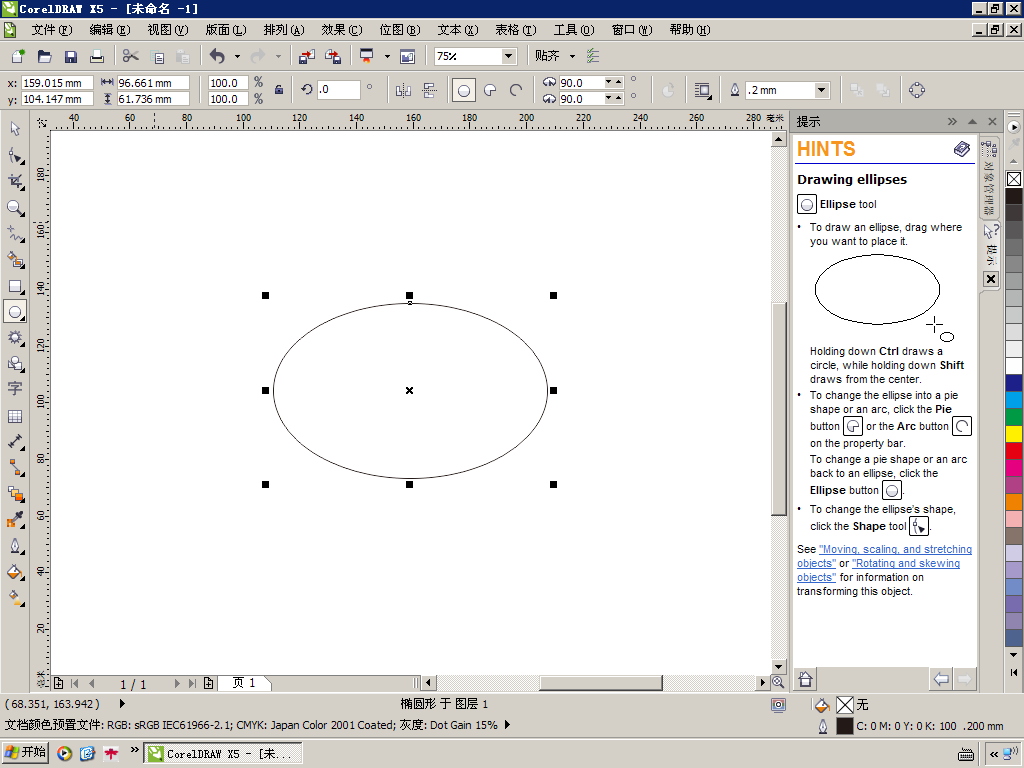
Task: Open outline width .2 mm dropdown
Action: point(821,90)
